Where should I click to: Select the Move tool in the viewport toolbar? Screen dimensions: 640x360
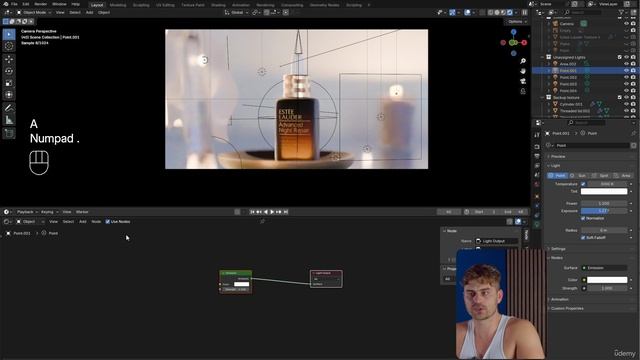(9, 59)
